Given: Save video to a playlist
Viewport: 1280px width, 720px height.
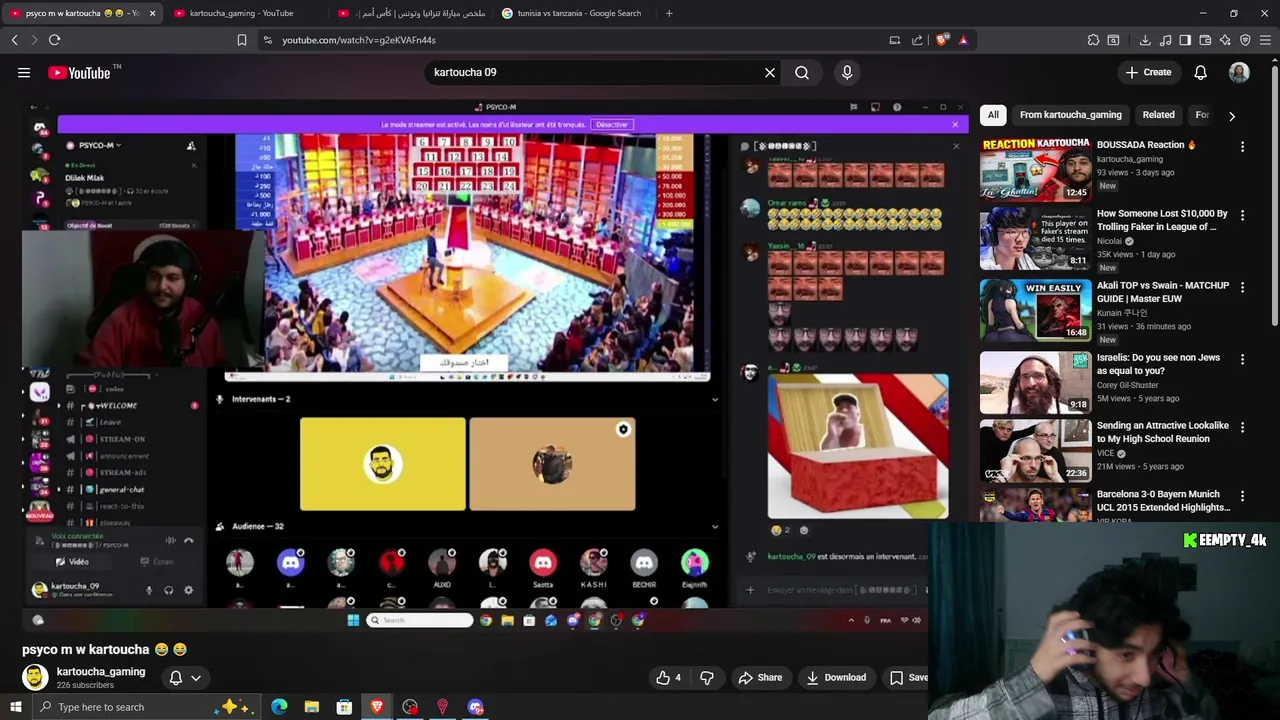Looking at the screenshot, I should coord(908,678).
